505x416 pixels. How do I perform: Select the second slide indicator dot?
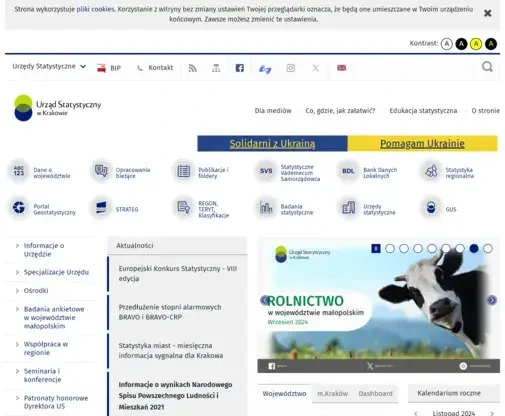coord(404,249)
